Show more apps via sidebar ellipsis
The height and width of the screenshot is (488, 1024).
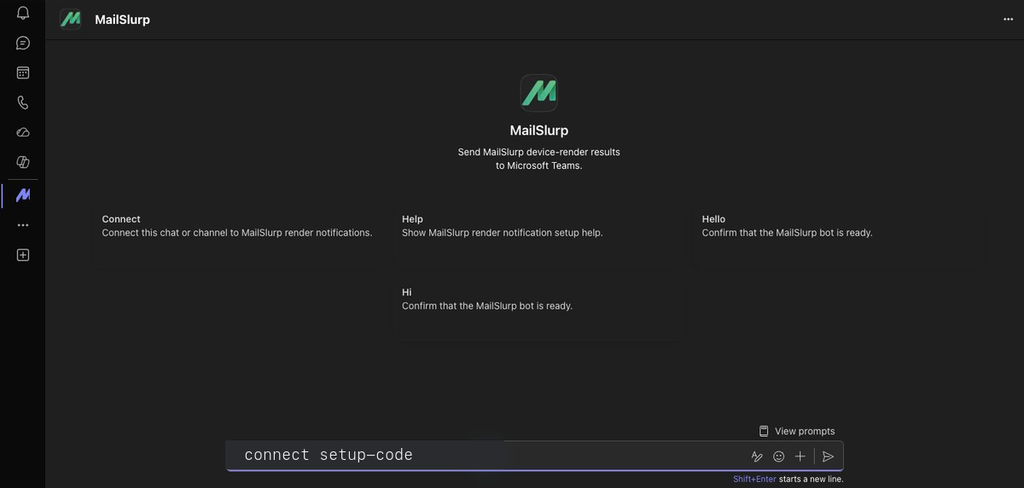(x=23, y=225)
